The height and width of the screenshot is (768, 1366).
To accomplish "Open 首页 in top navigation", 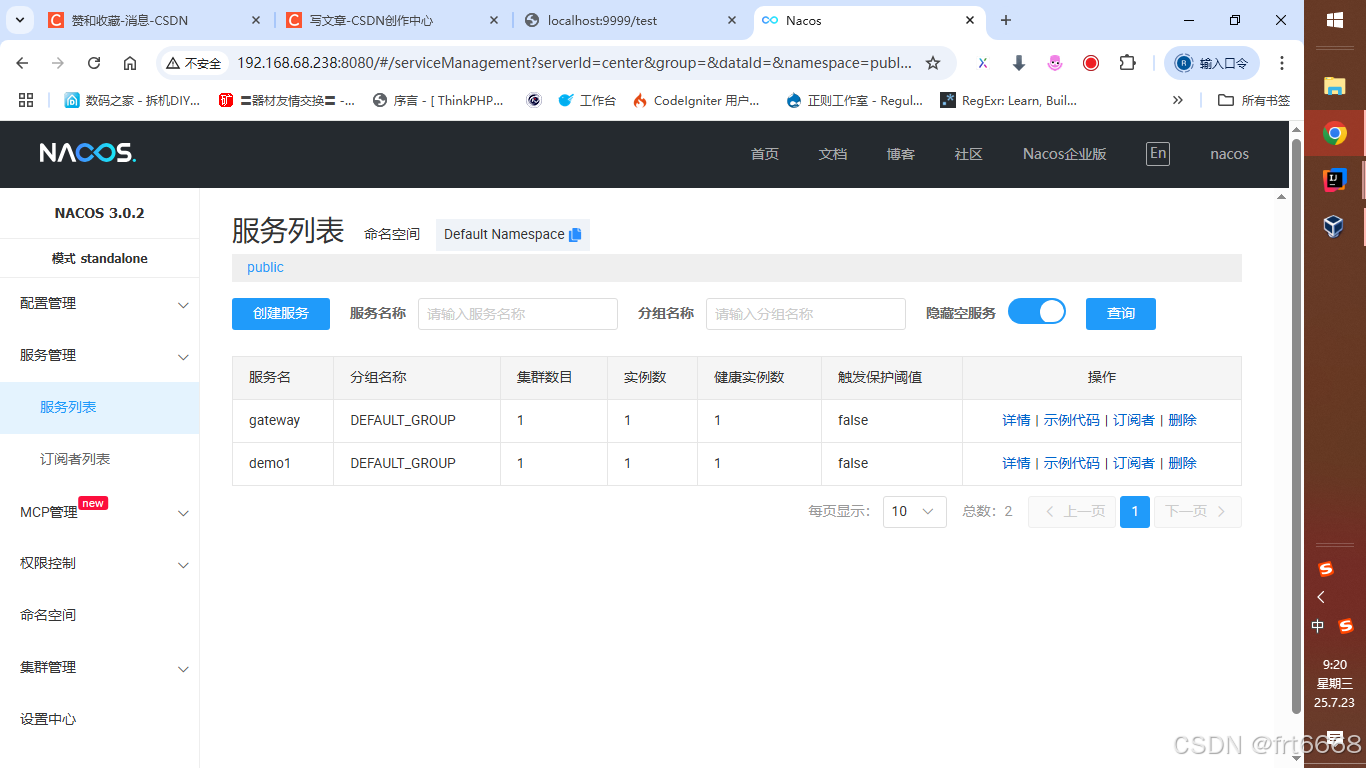I will 765,154.
